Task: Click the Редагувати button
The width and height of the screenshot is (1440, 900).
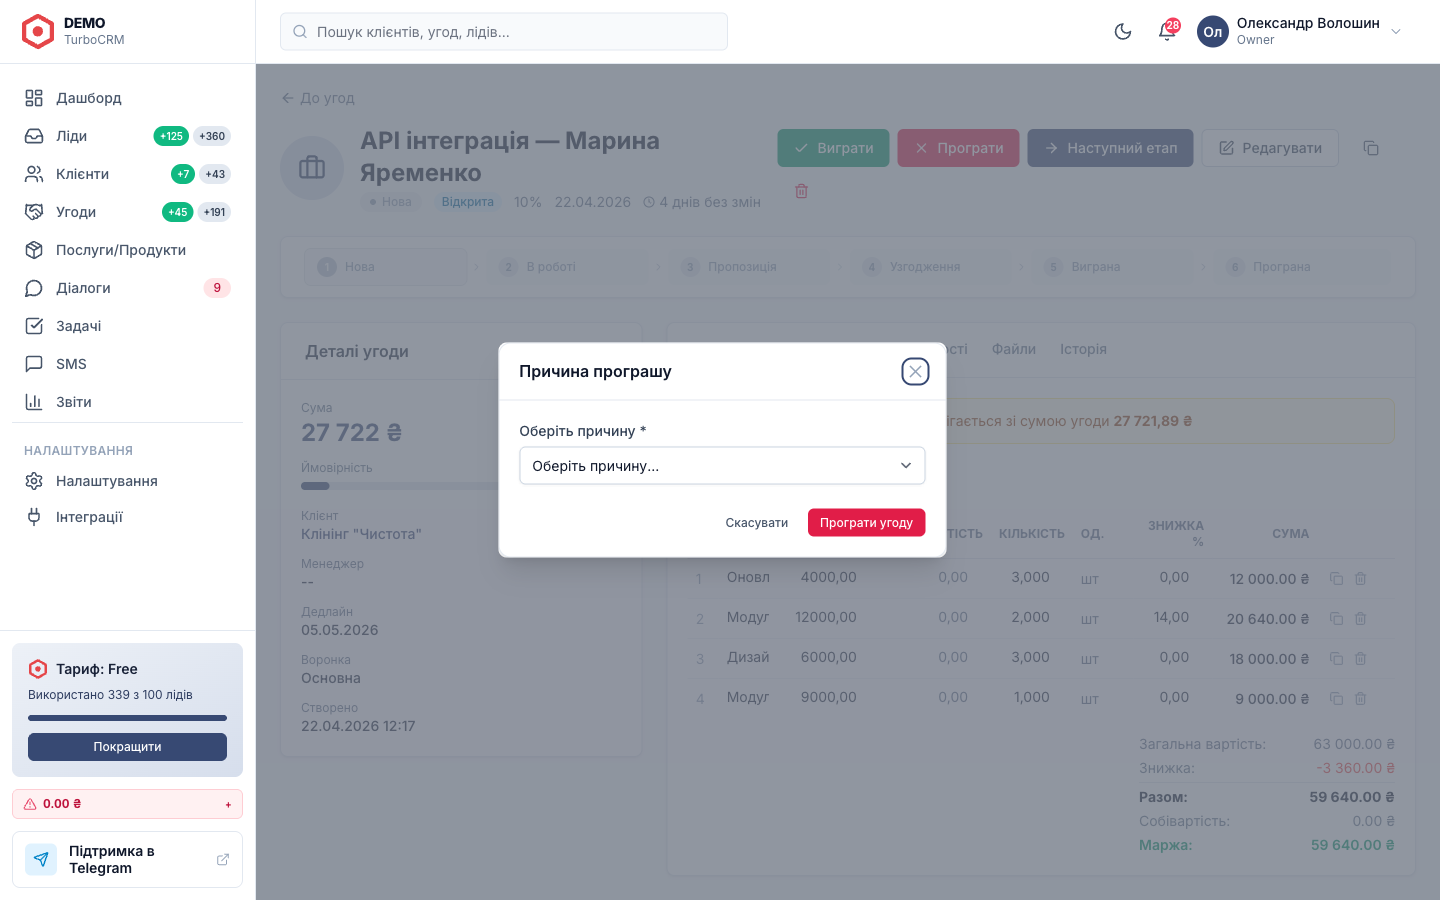Action: pos(1270,148)
